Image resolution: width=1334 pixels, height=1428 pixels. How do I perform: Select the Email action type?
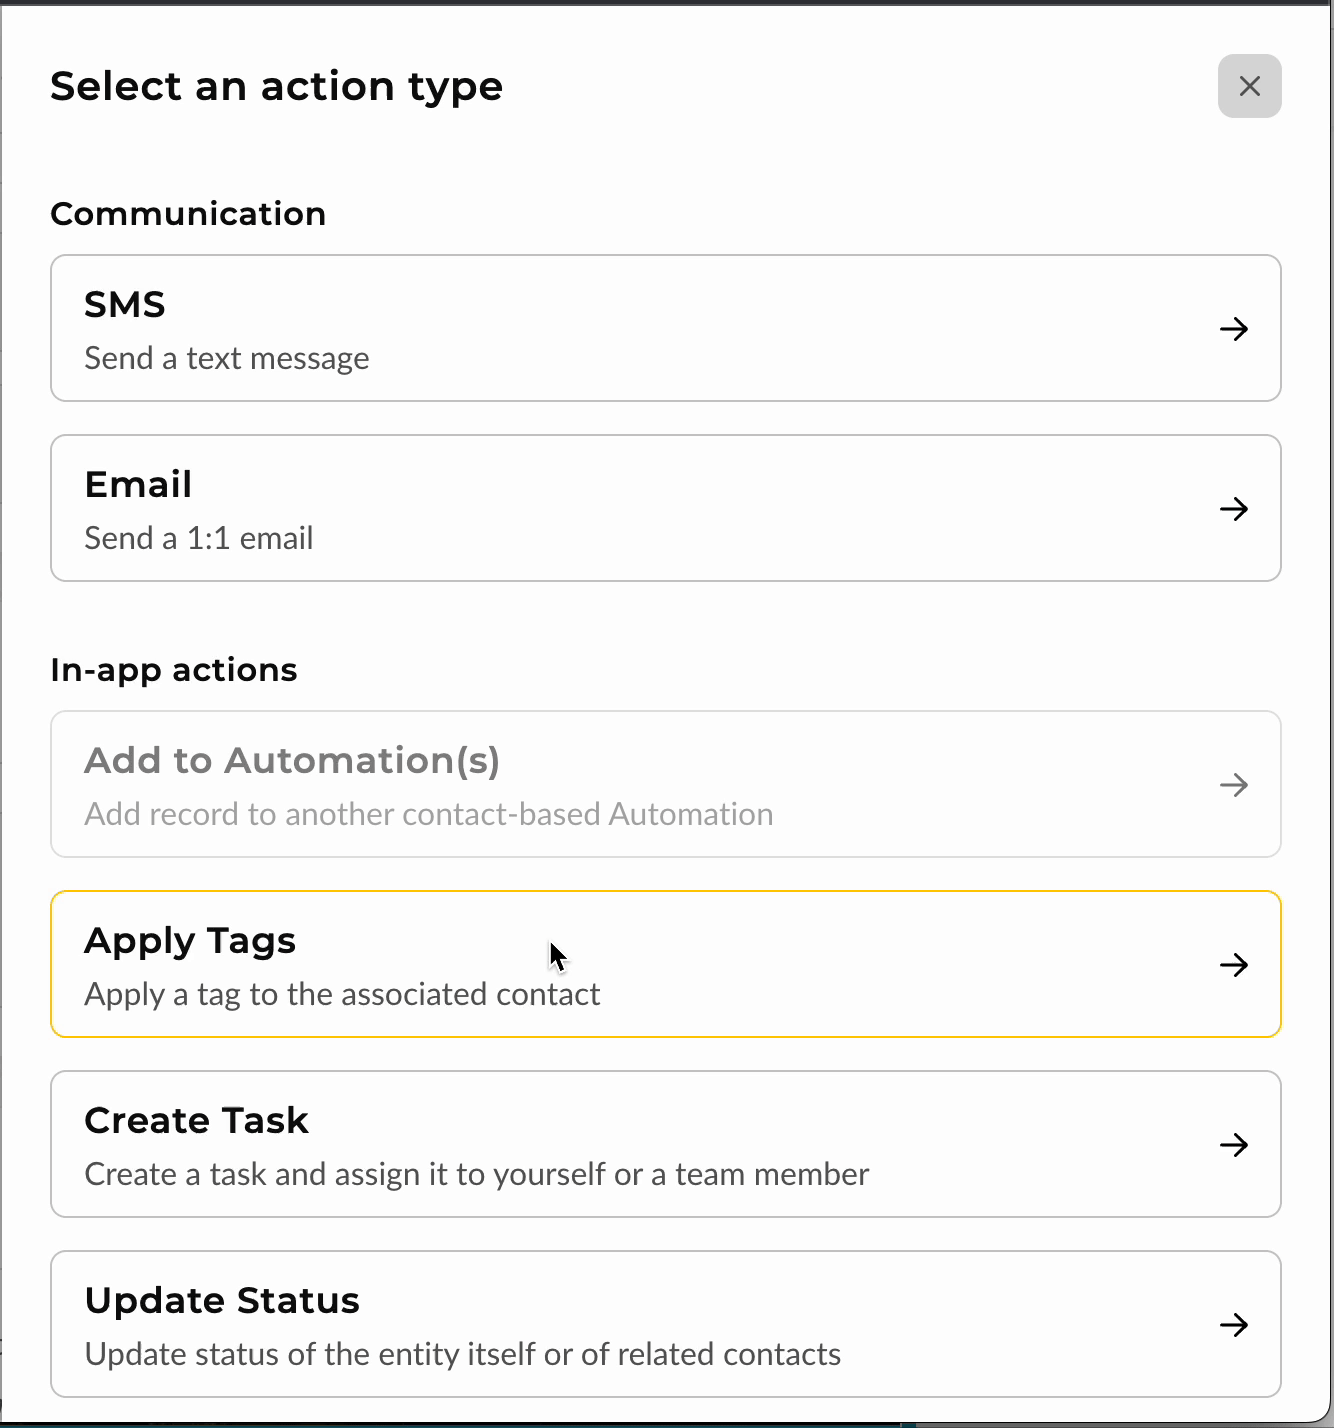[666, 508]
